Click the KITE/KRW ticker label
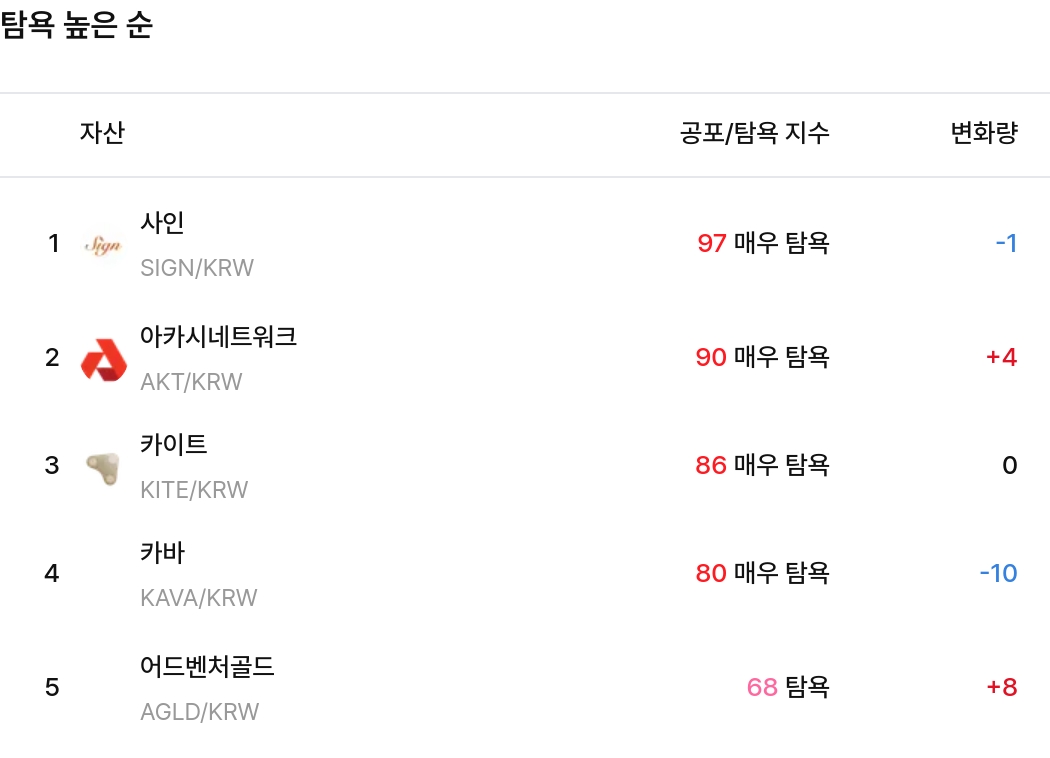Image resolution: width=1050 pixels, height=758 pixels. 194,490
